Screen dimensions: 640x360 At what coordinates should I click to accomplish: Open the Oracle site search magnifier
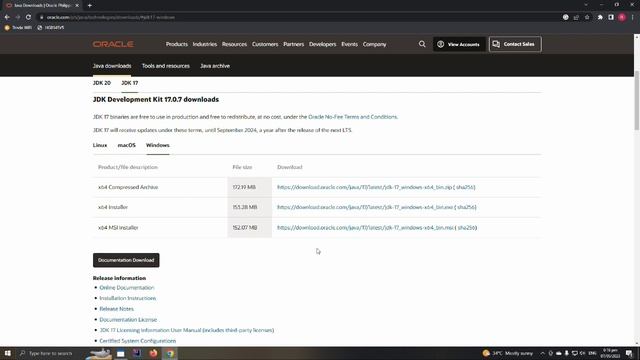(x=422, y=44)
